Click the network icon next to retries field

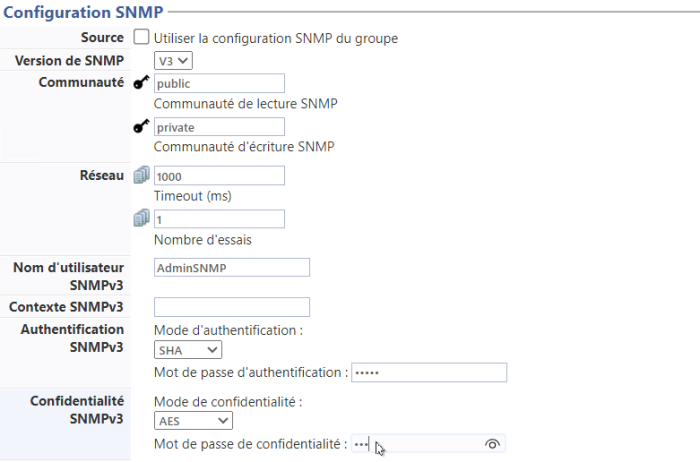click(x=141, y=218)
